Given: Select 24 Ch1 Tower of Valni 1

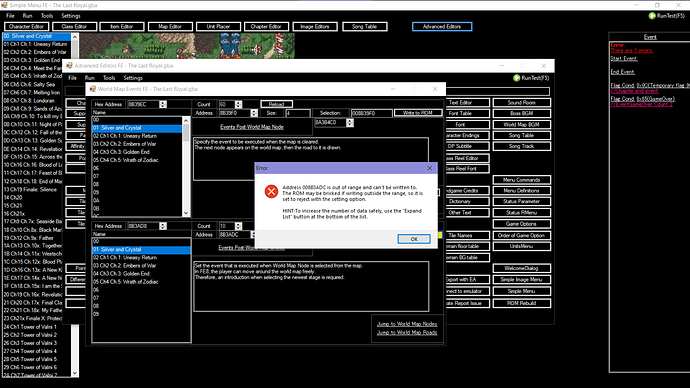Looking at the screenshot, I should tap(37, 327).
